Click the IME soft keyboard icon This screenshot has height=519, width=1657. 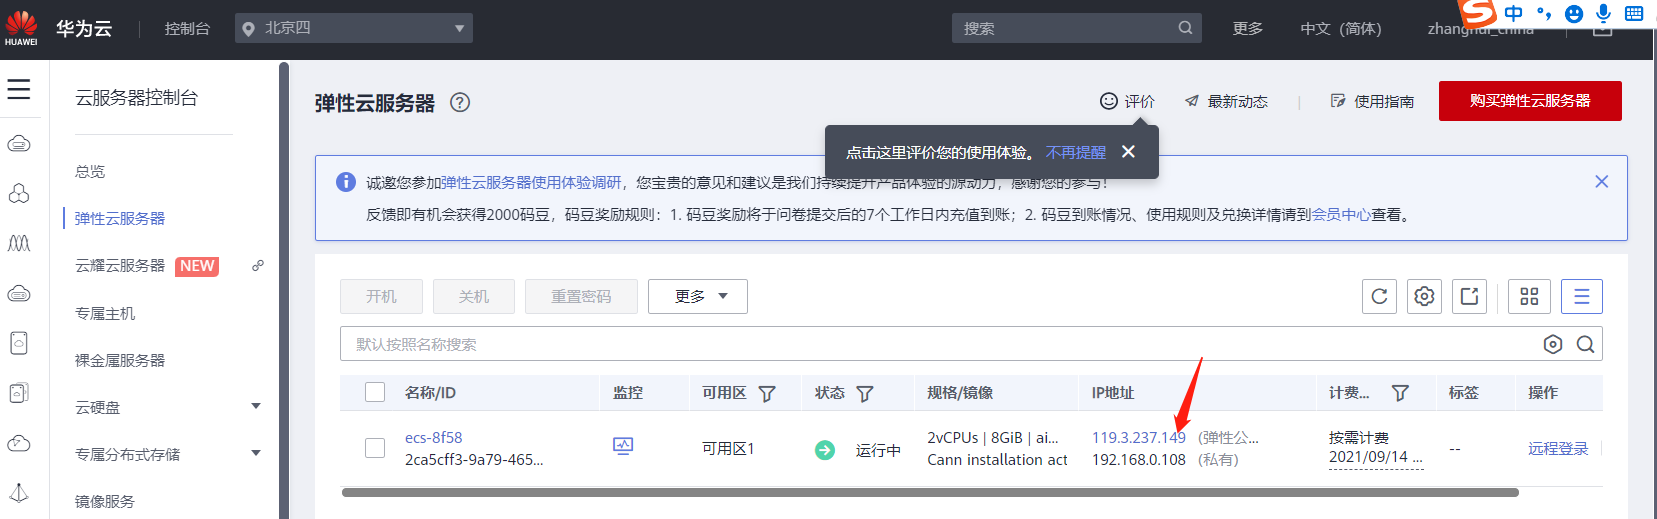pyautogui.click(x=1634, y=13)
